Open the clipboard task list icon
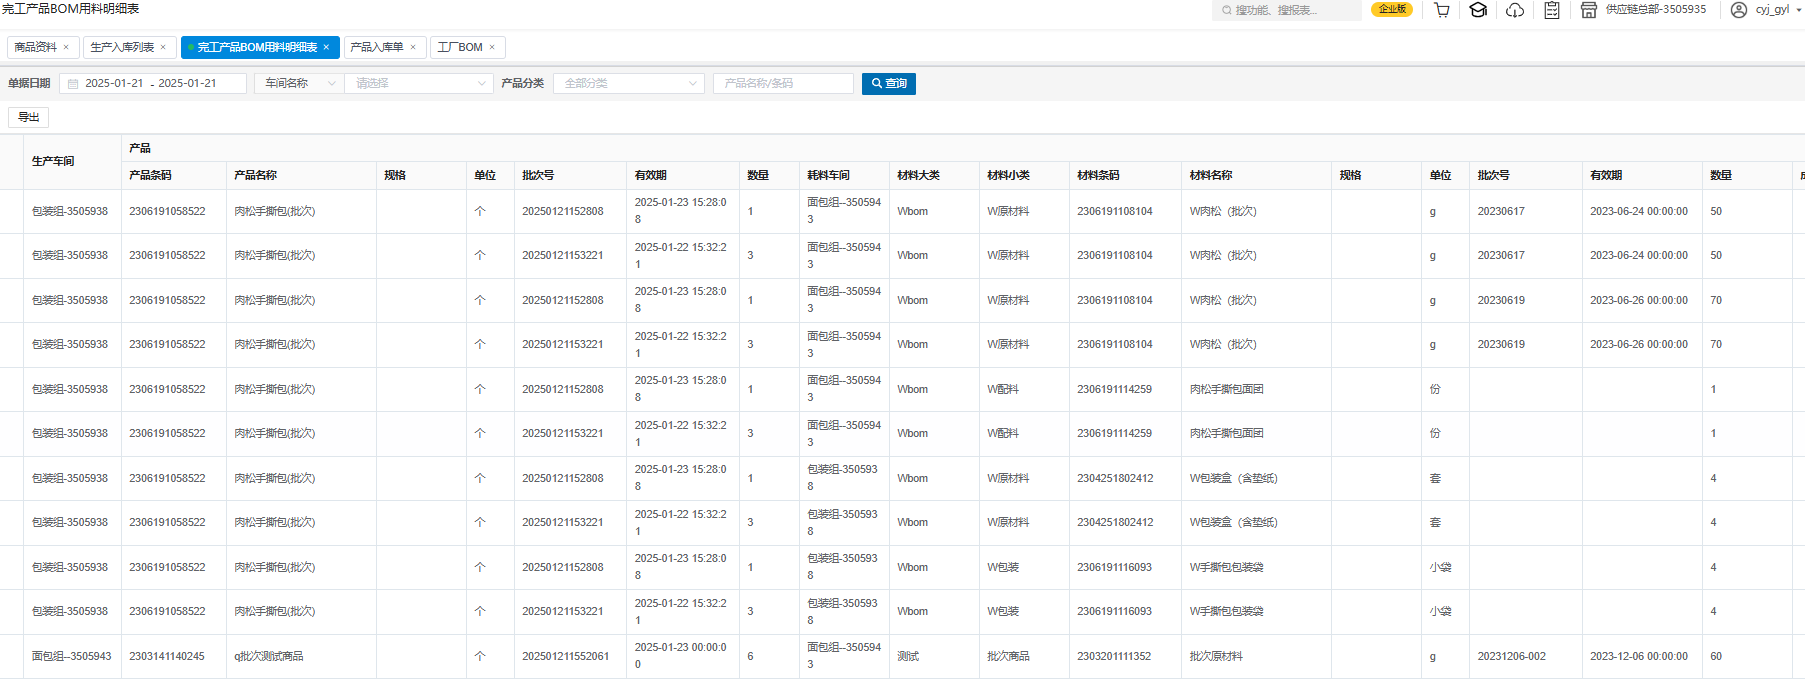Image resolution: width=1805 pixels, height=685 pixels. click(x=1552, y=10)
